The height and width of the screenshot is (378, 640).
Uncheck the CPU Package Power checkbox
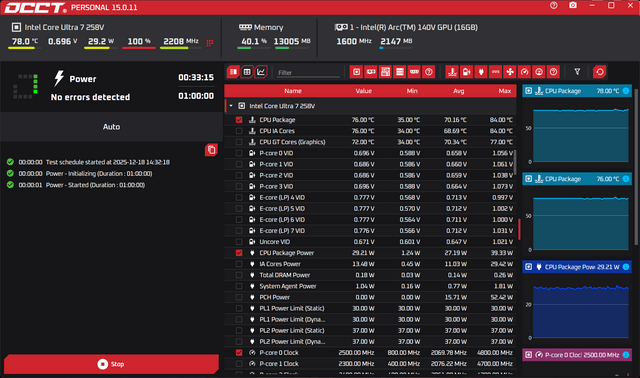pos(239,253)
